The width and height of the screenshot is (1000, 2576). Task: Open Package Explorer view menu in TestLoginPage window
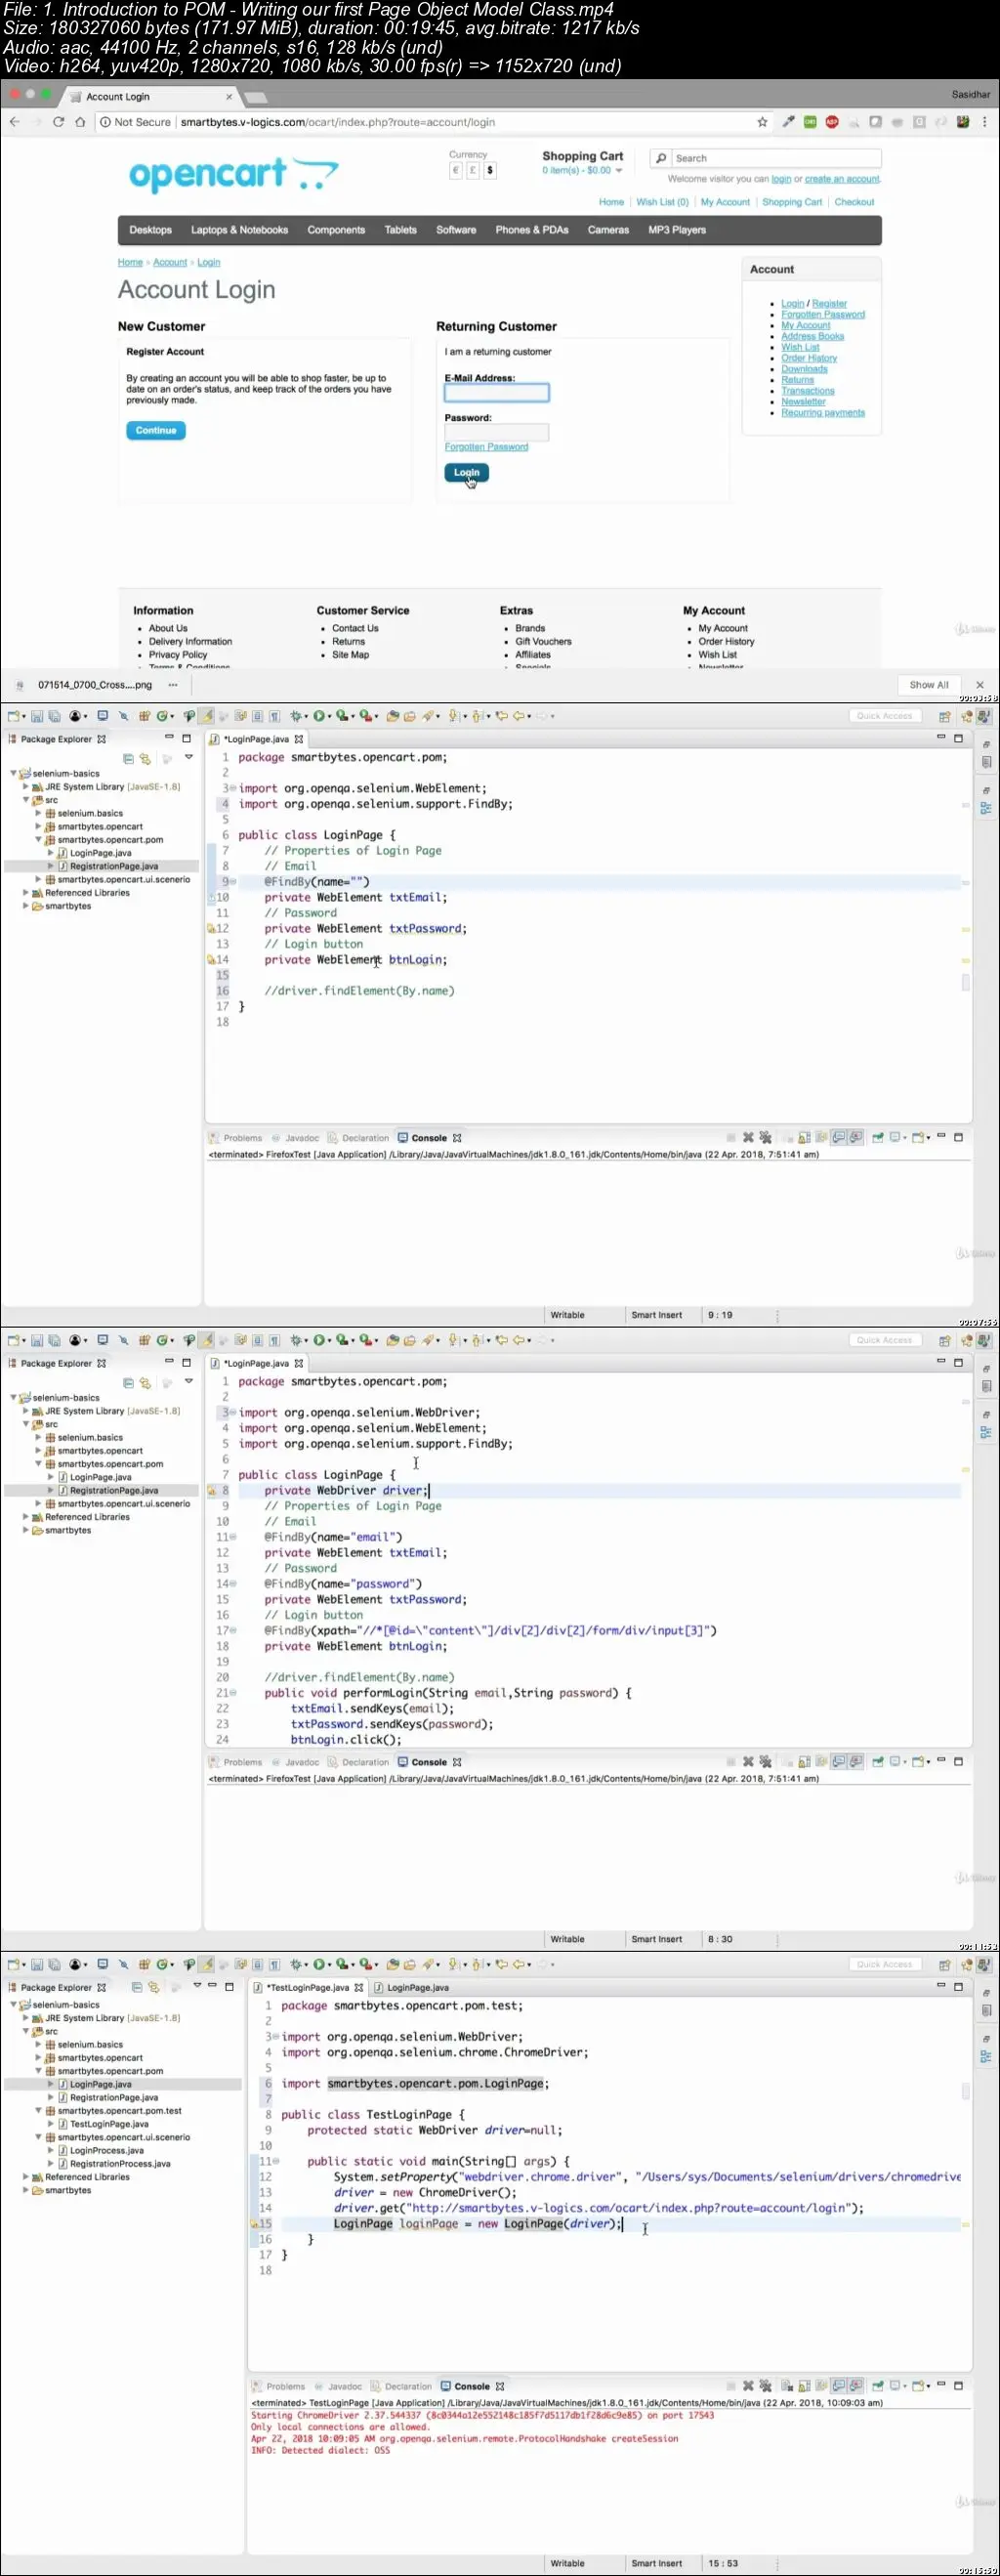point(197,1986)
